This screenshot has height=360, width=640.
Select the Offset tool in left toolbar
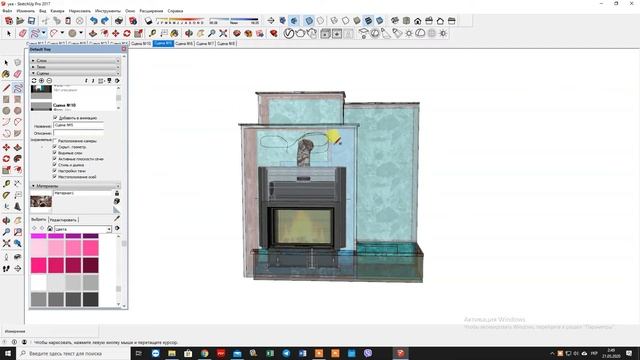[18, 170]
